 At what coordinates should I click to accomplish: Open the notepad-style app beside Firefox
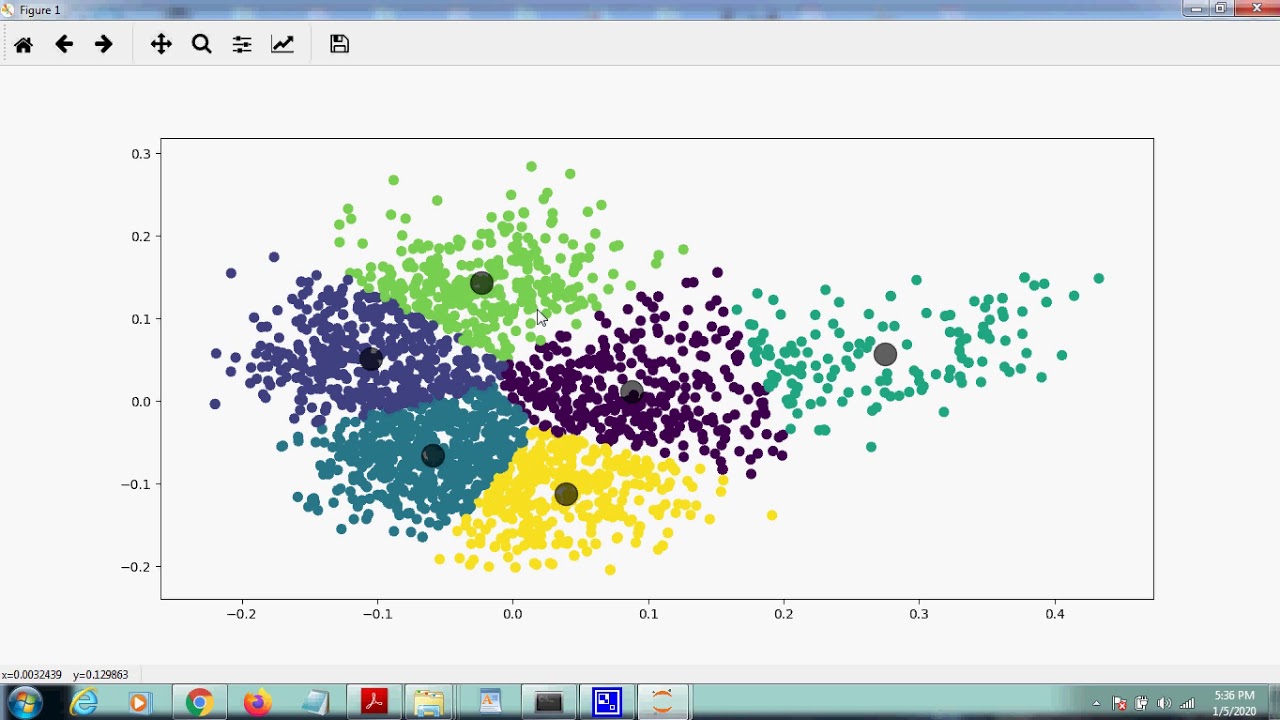click(x=315, y=703)
